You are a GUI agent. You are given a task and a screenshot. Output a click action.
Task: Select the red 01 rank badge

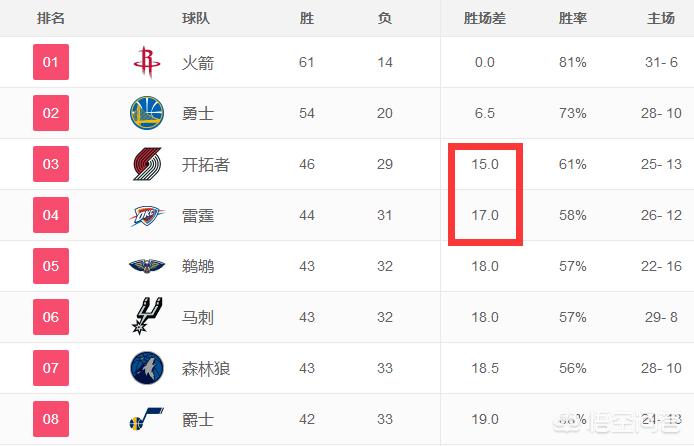click(51, 63)
